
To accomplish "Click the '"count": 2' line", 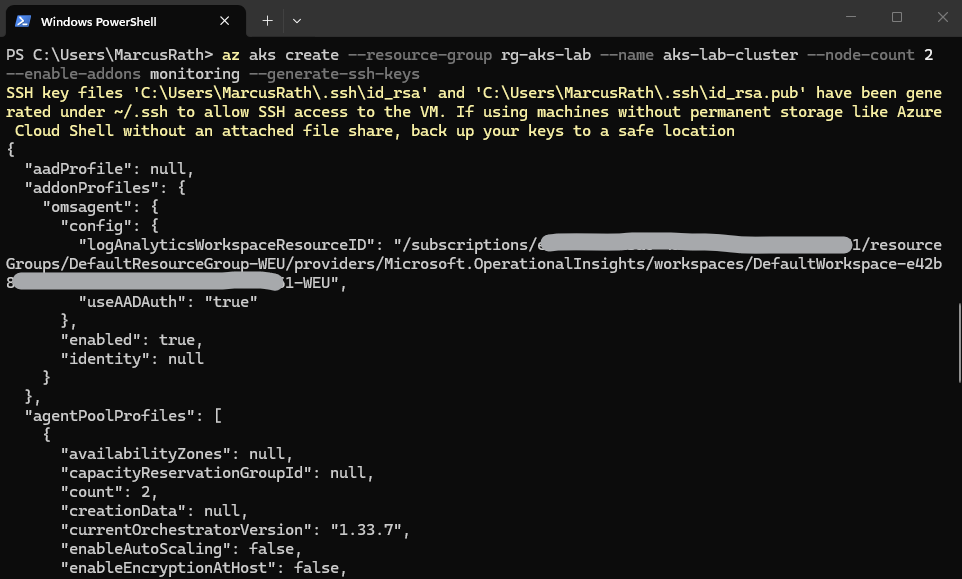I will click(109, 492).
